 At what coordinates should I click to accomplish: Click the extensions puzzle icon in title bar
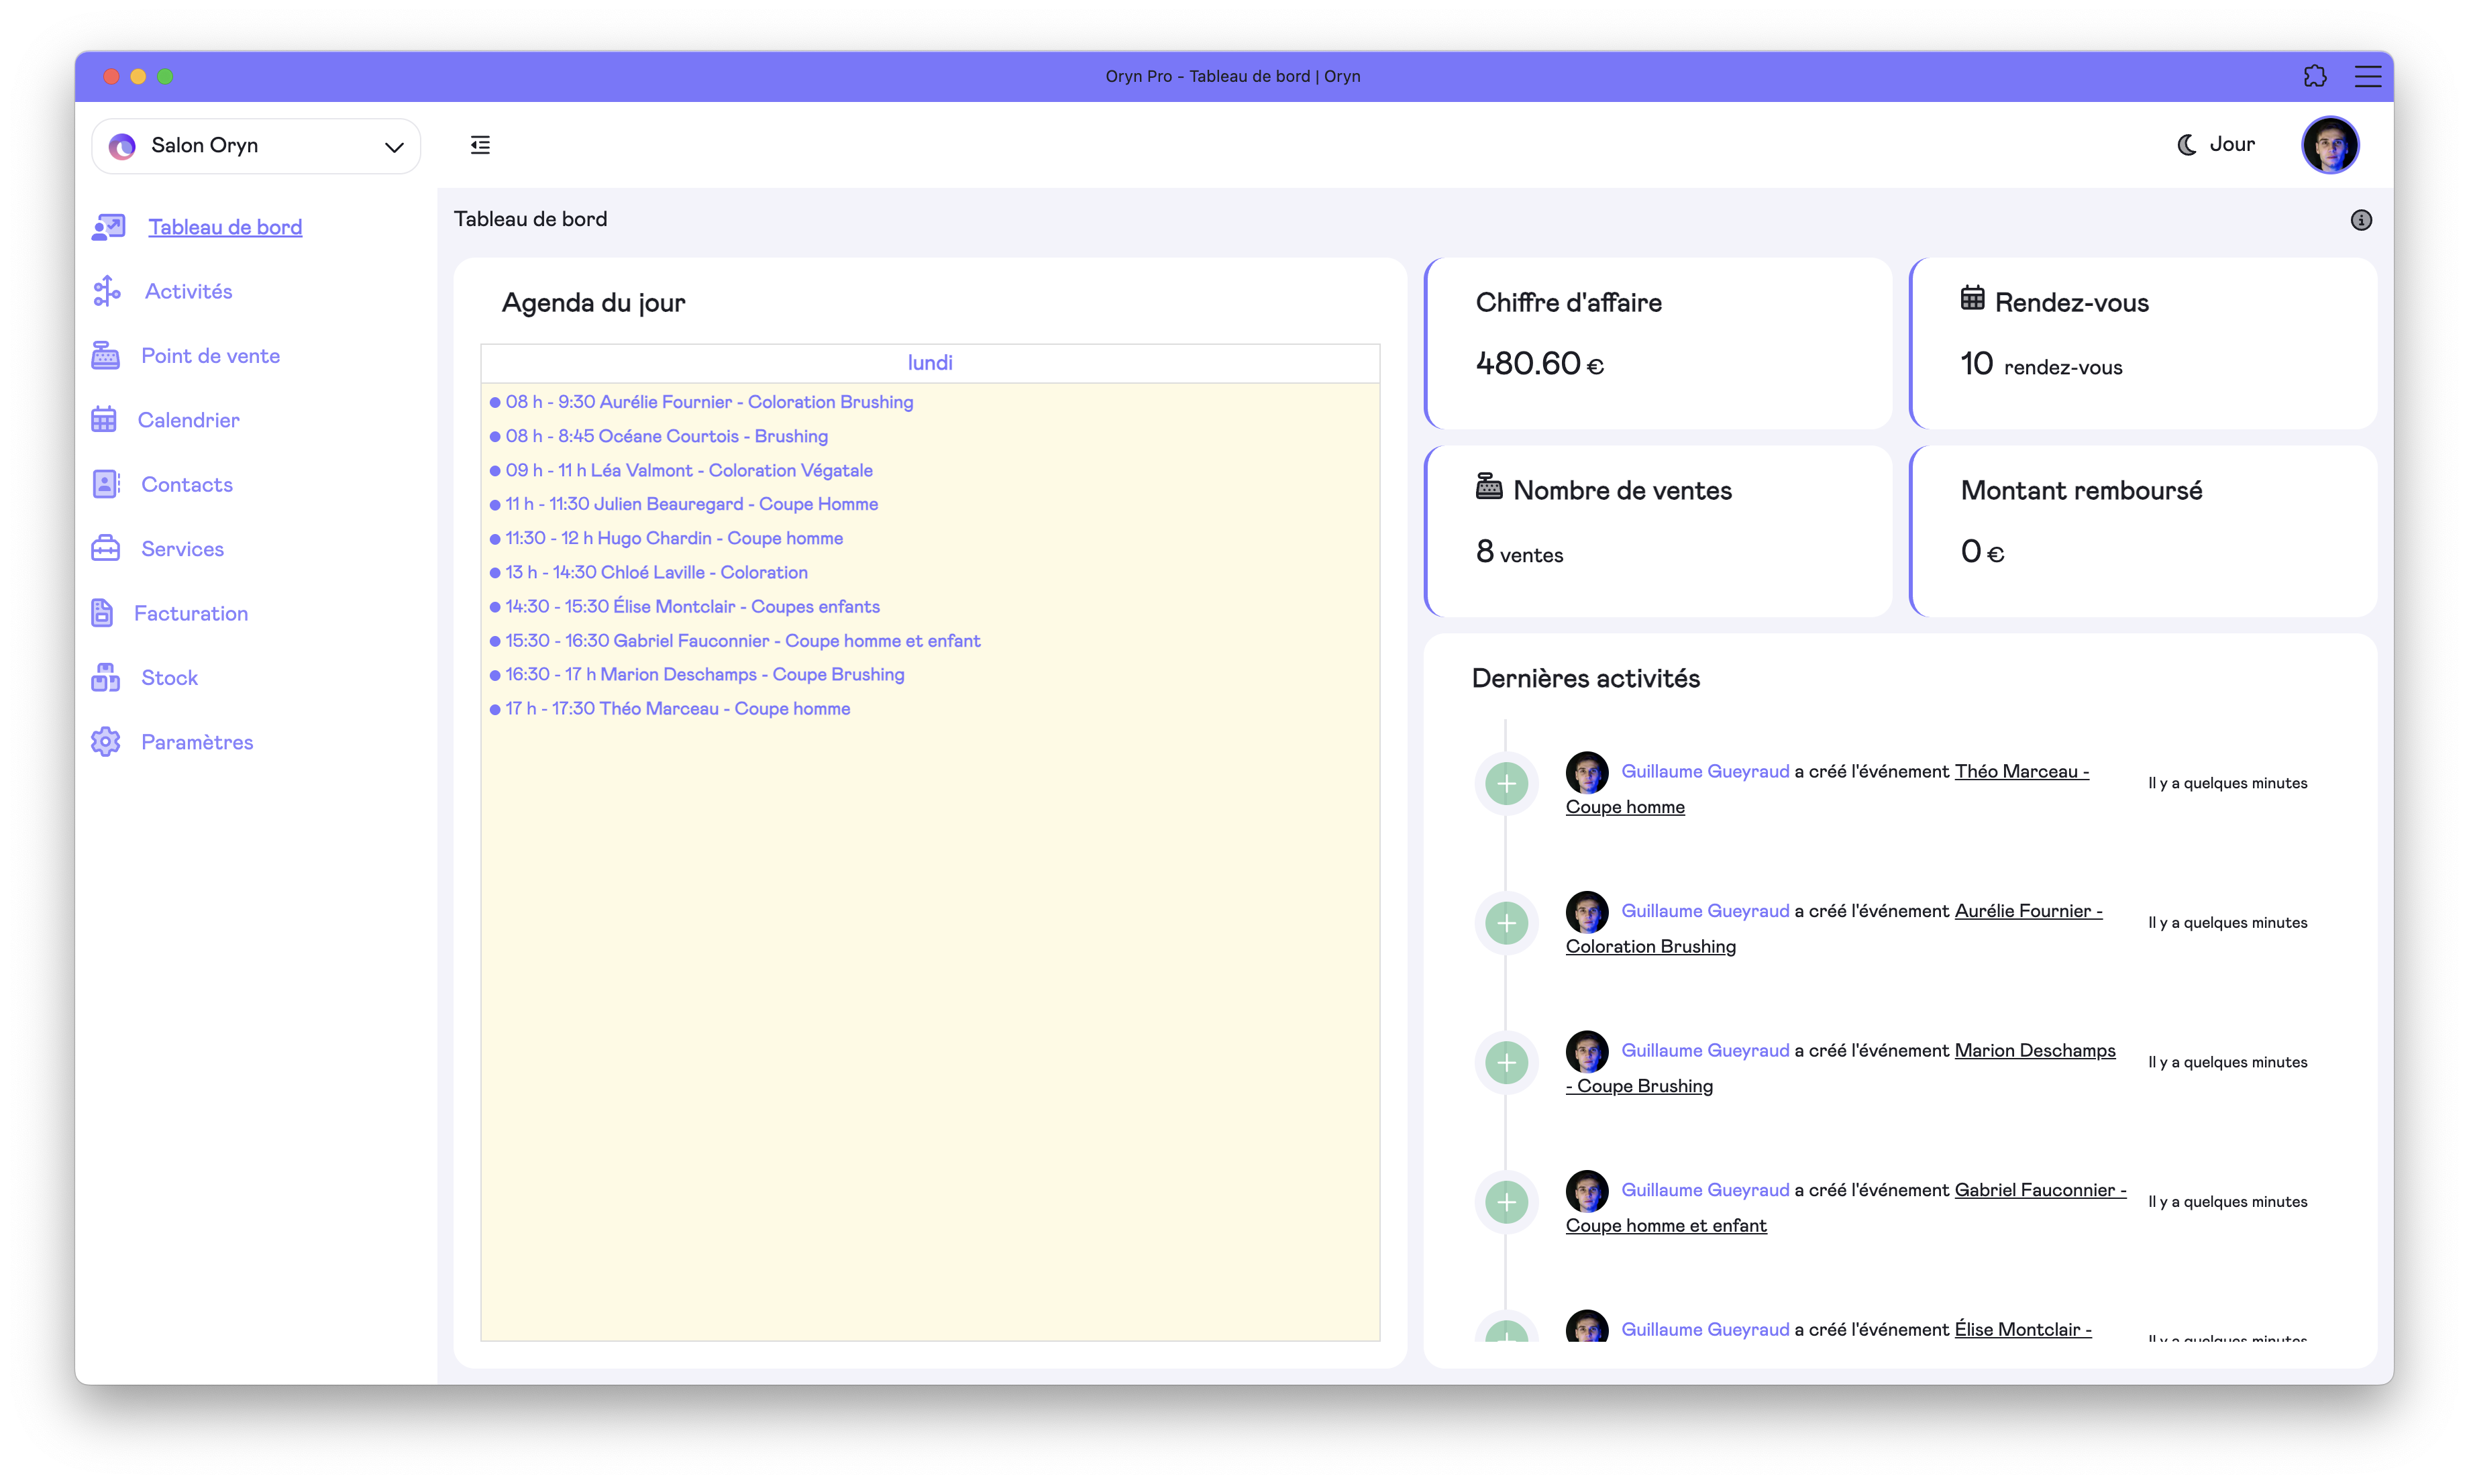pyautogui.click(x=2314, y=76)
